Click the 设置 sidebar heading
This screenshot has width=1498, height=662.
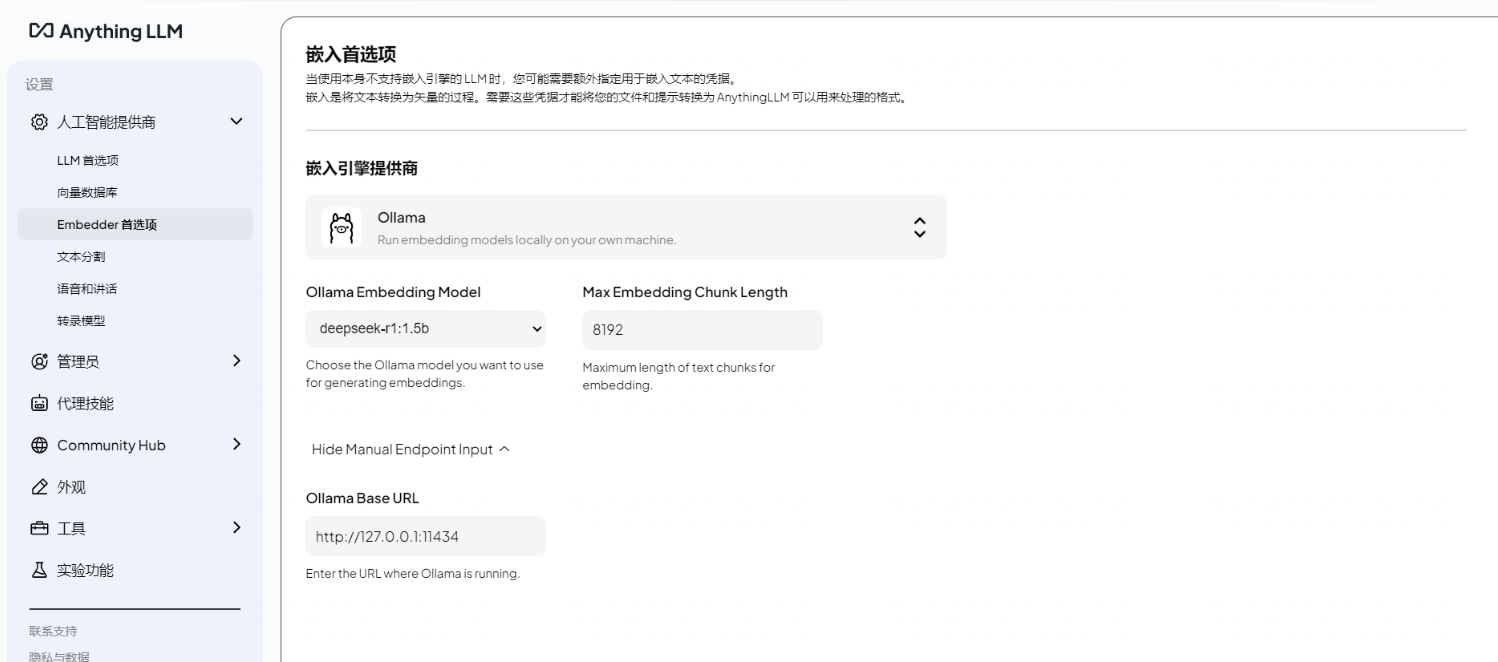click(41, 85)
